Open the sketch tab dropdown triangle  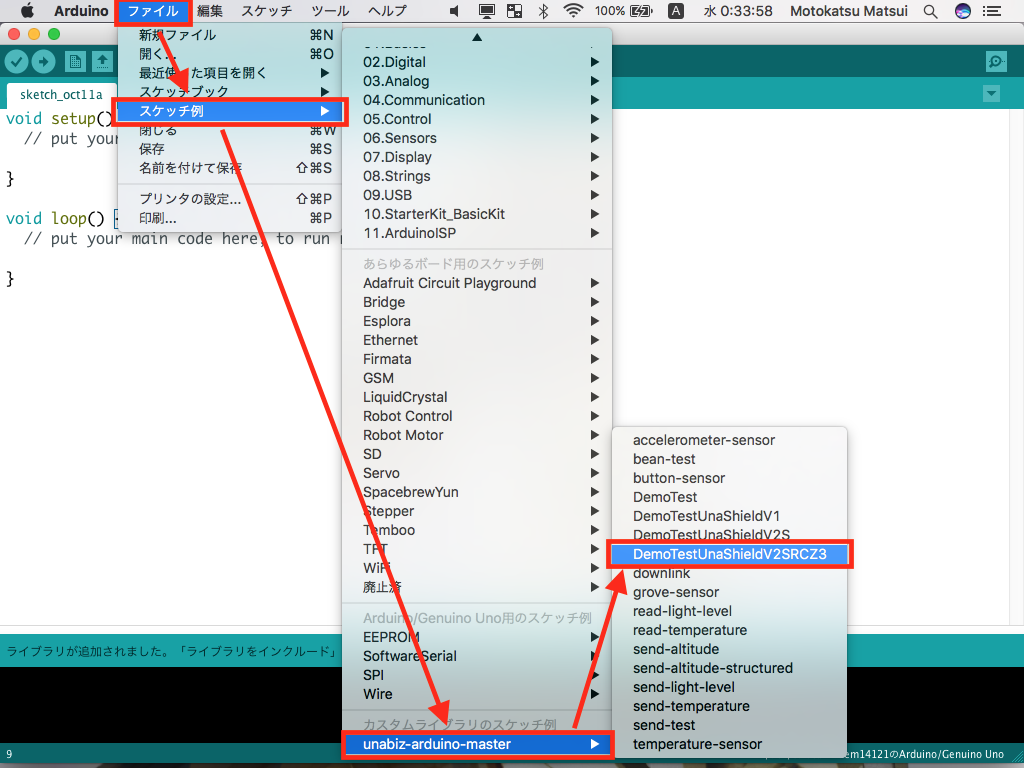[991, 93]
